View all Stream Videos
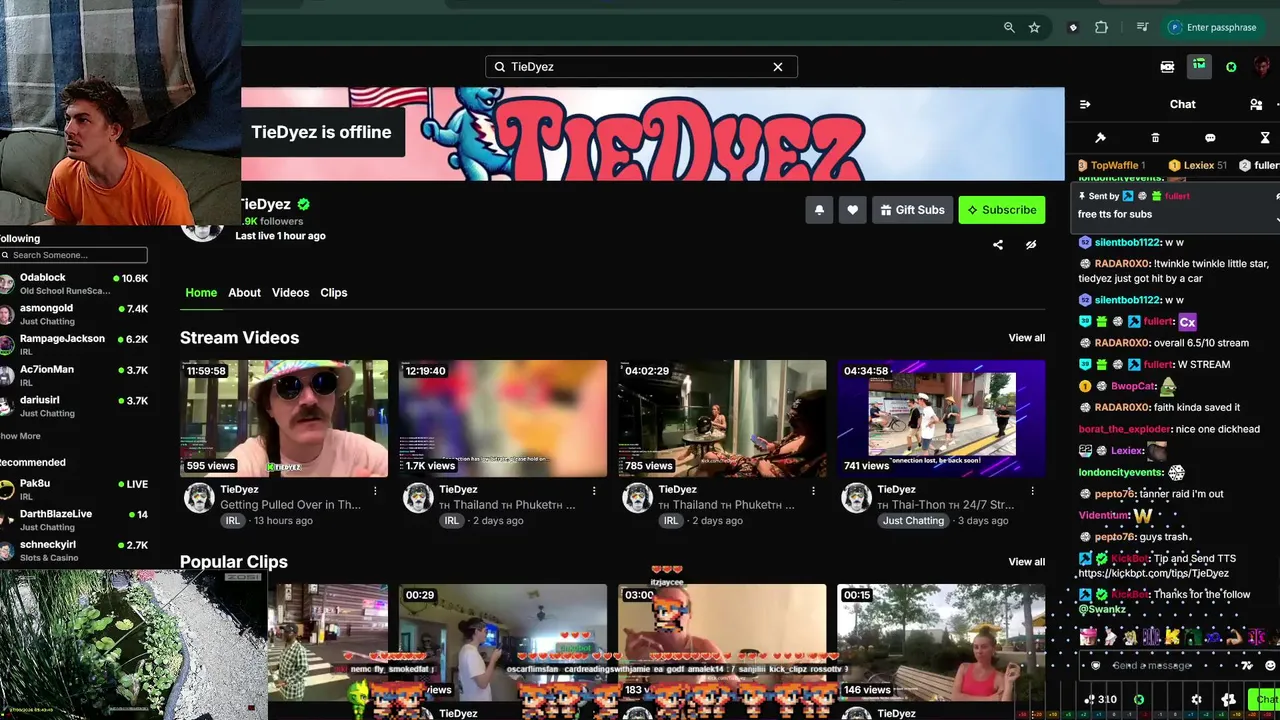This screenshot has width=1280, height=720. click(1026, 338)
